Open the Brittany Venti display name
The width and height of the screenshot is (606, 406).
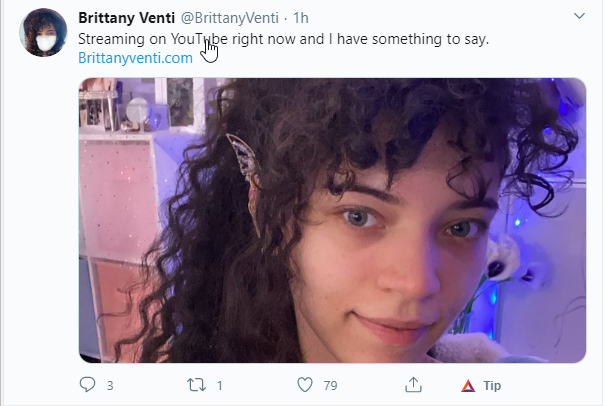[x=126, y=18]
